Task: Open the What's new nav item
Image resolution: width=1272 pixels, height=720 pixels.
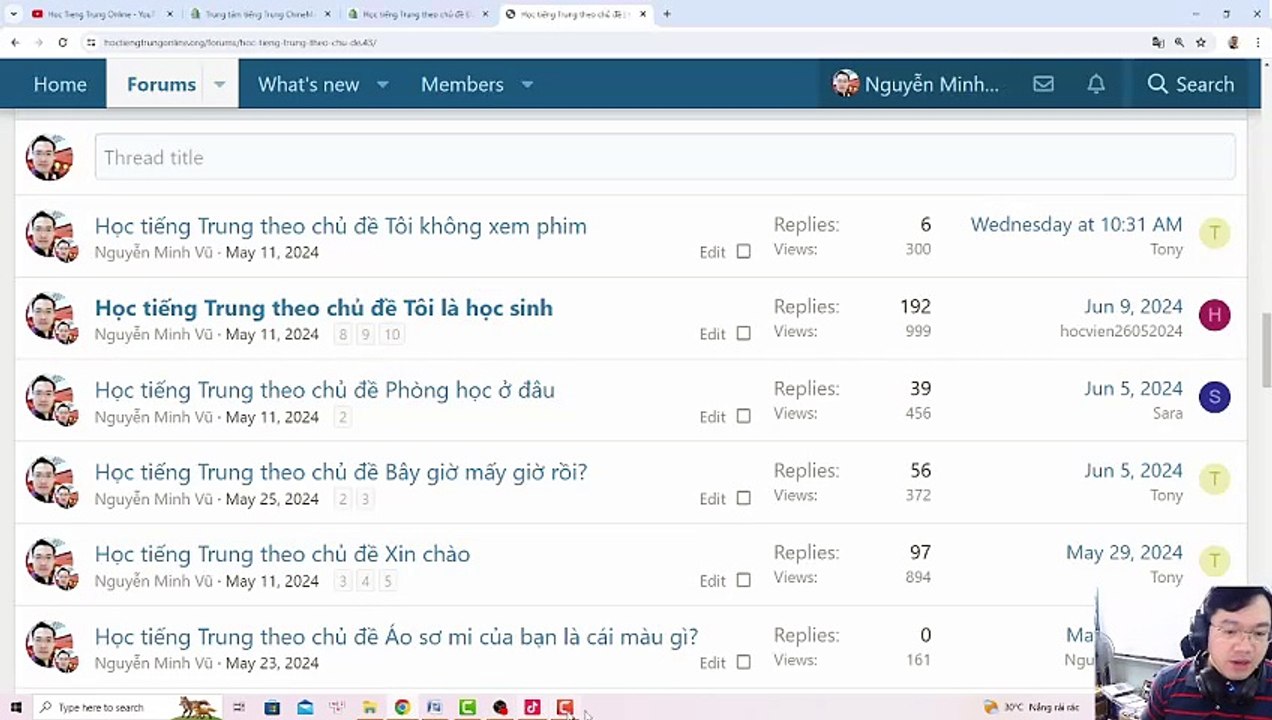Action: [308, 84]
